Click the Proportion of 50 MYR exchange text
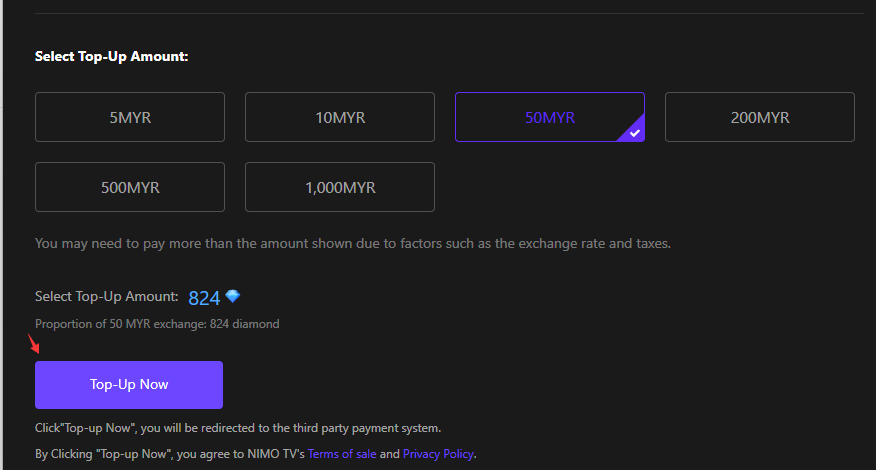Screen dimensions: 876x470 [x=157, y=324]
